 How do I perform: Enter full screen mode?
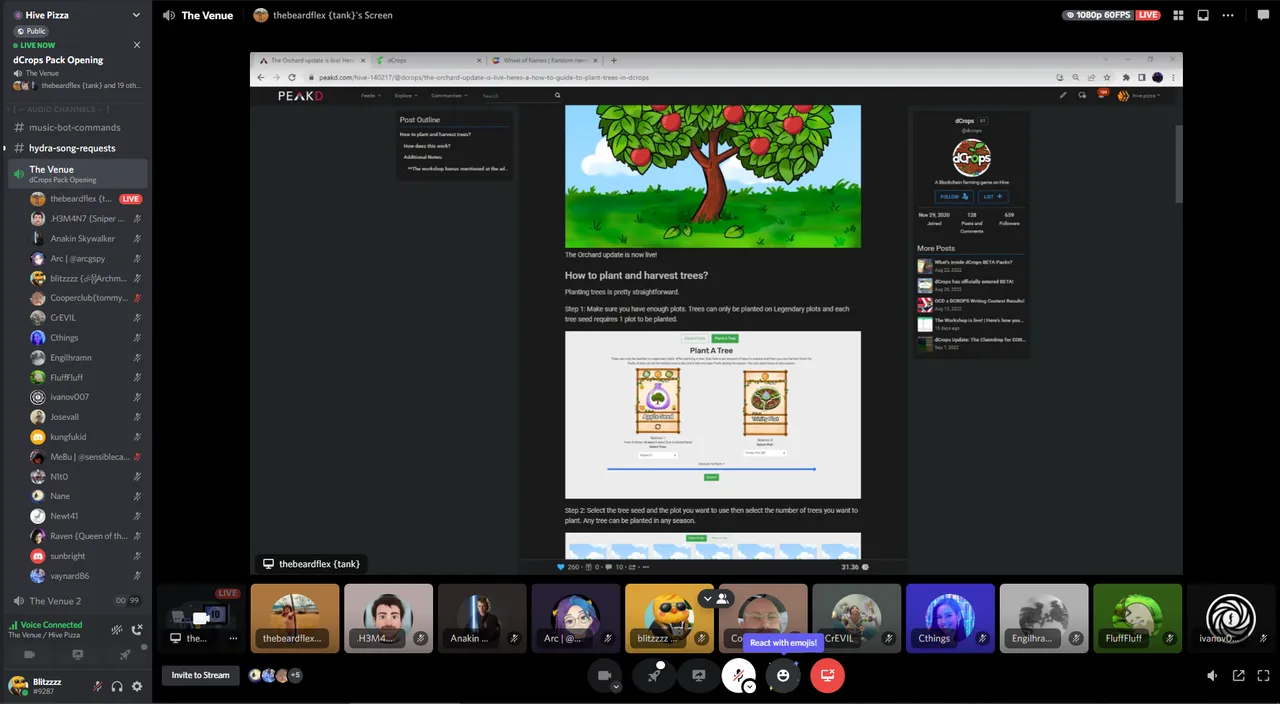[x=1263, y=676]
